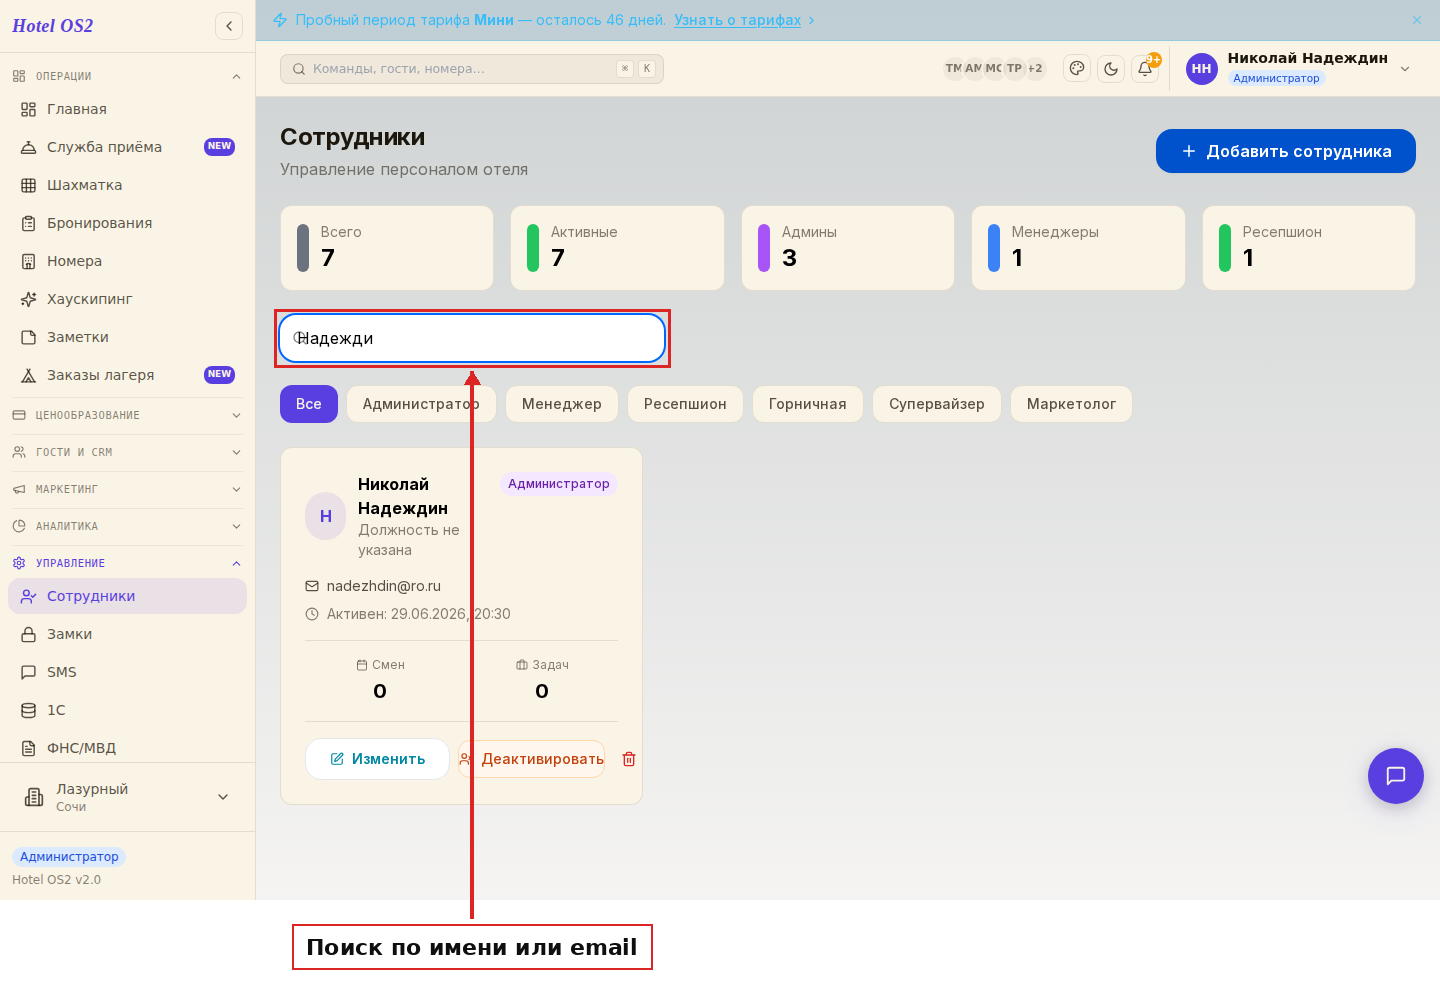
Task: Click the Заметки note icon
Action: (29, 337)
